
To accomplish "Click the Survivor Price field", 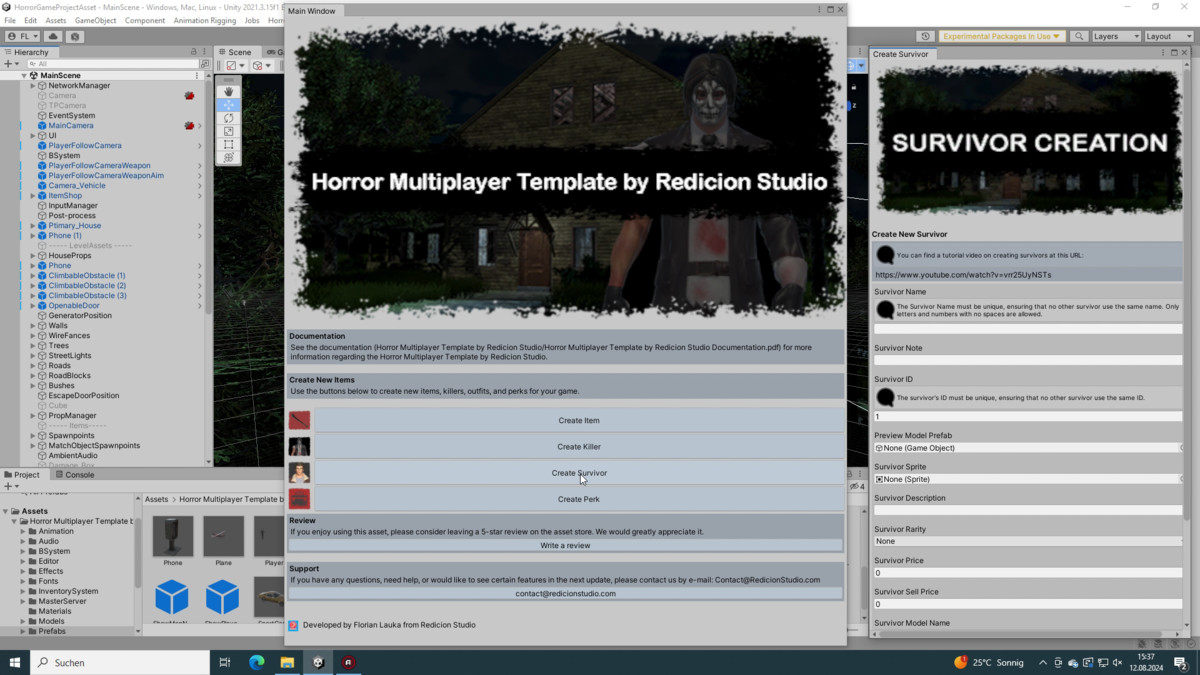I will (1028, 573).
